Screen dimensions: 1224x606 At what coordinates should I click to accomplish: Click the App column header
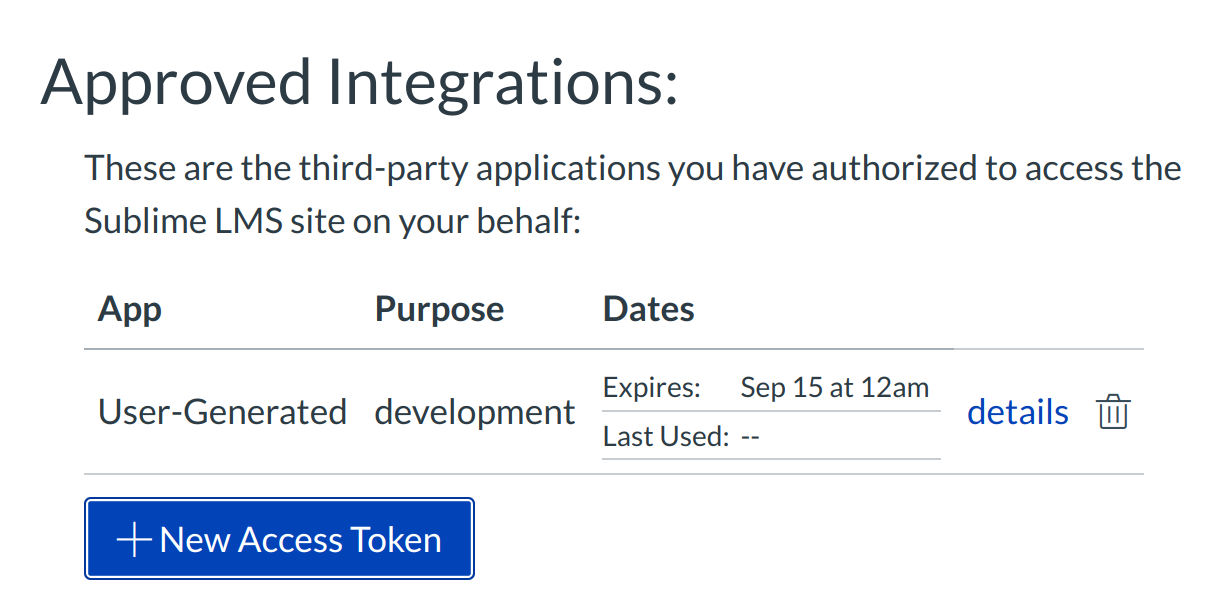coord(130,309)
